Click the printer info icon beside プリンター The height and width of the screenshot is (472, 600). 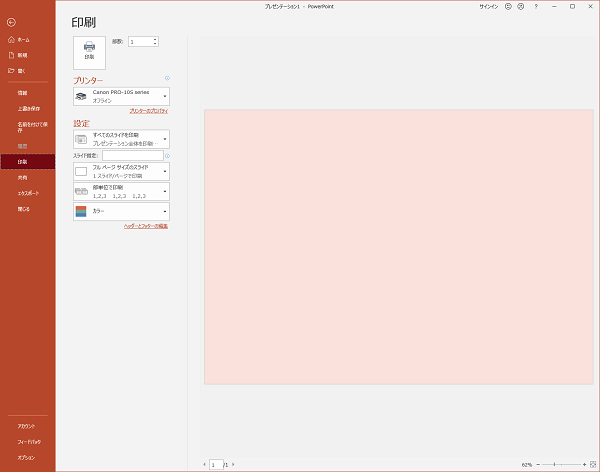(x=167, y=78)
